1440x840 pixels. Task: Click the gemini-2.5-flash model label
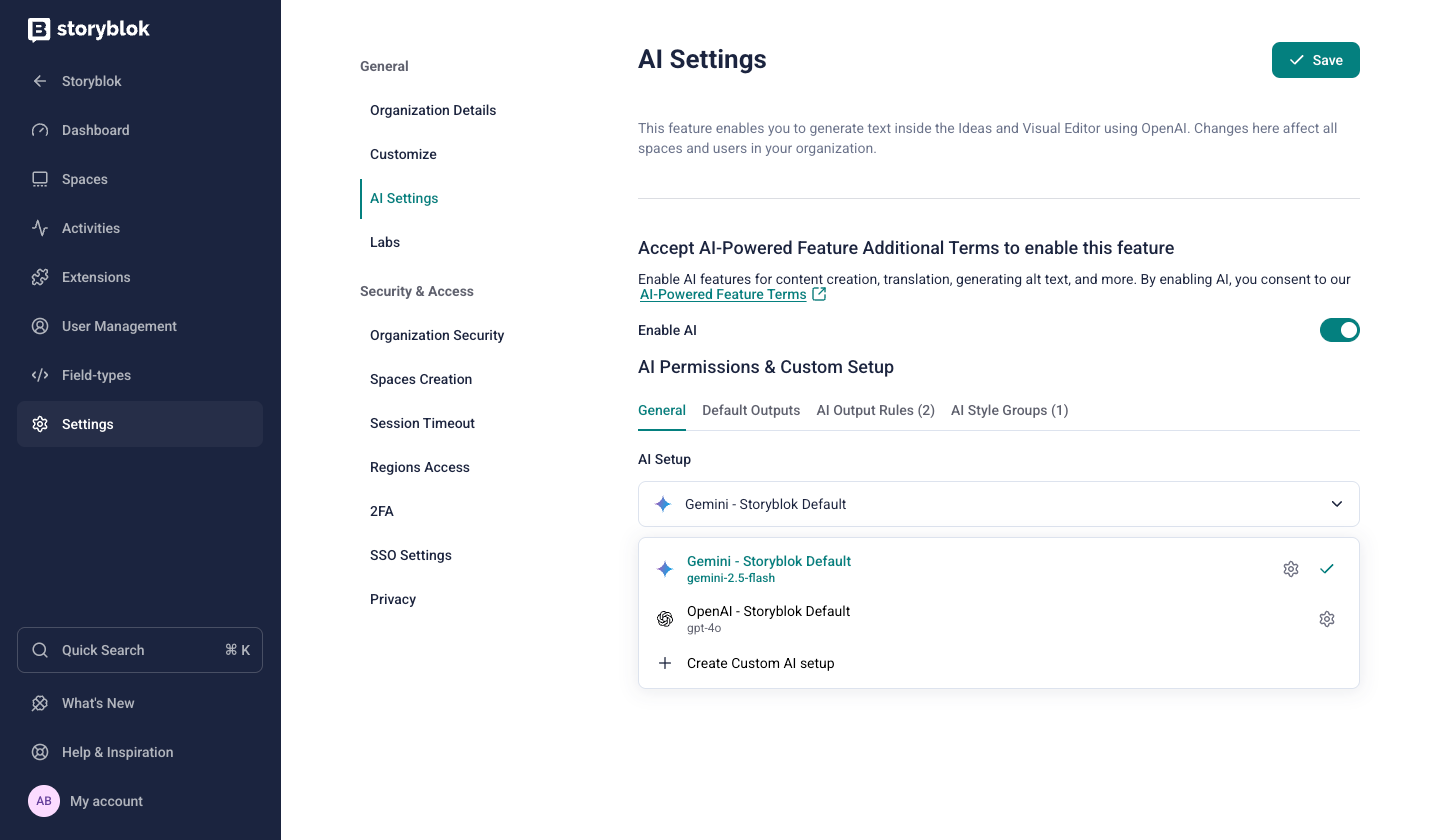(x=731, y=578)
